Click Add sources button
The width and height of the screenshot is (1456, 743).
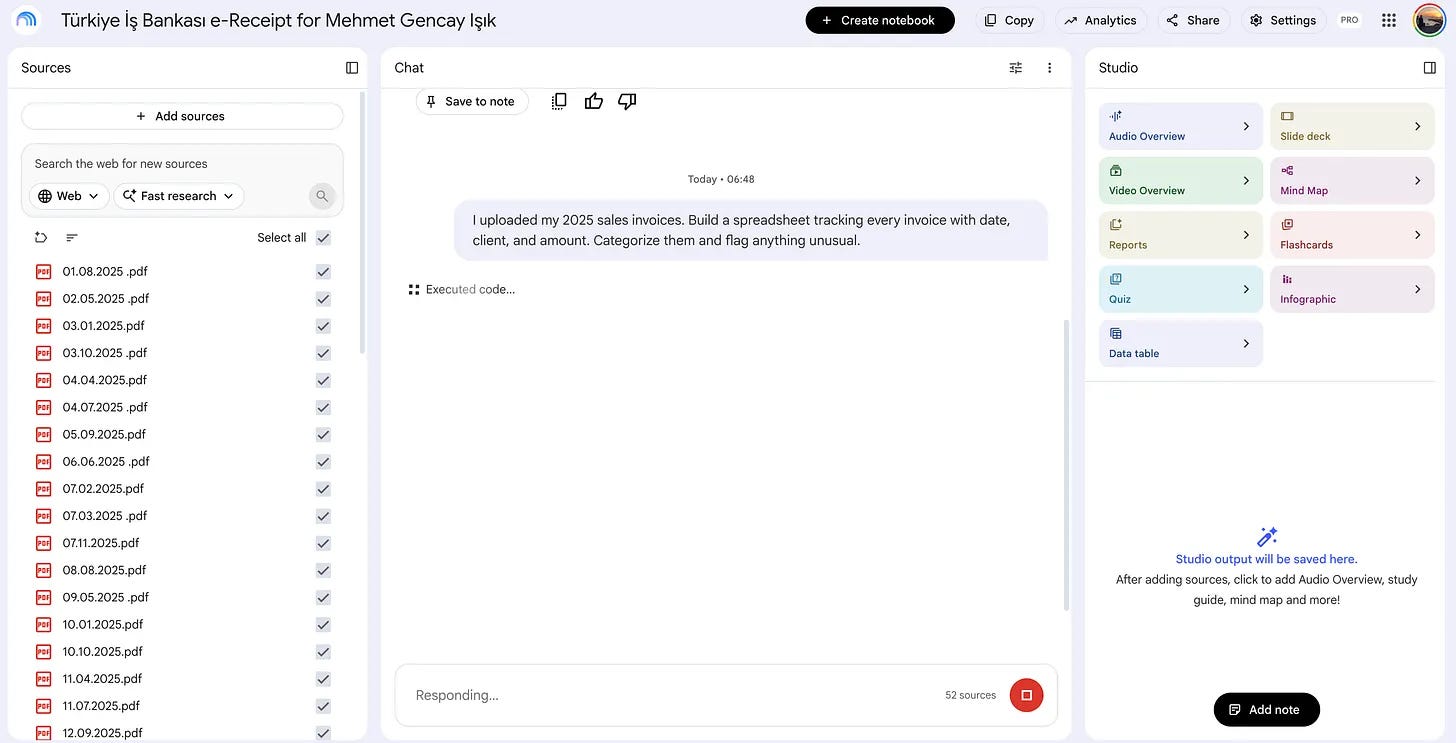182,116
